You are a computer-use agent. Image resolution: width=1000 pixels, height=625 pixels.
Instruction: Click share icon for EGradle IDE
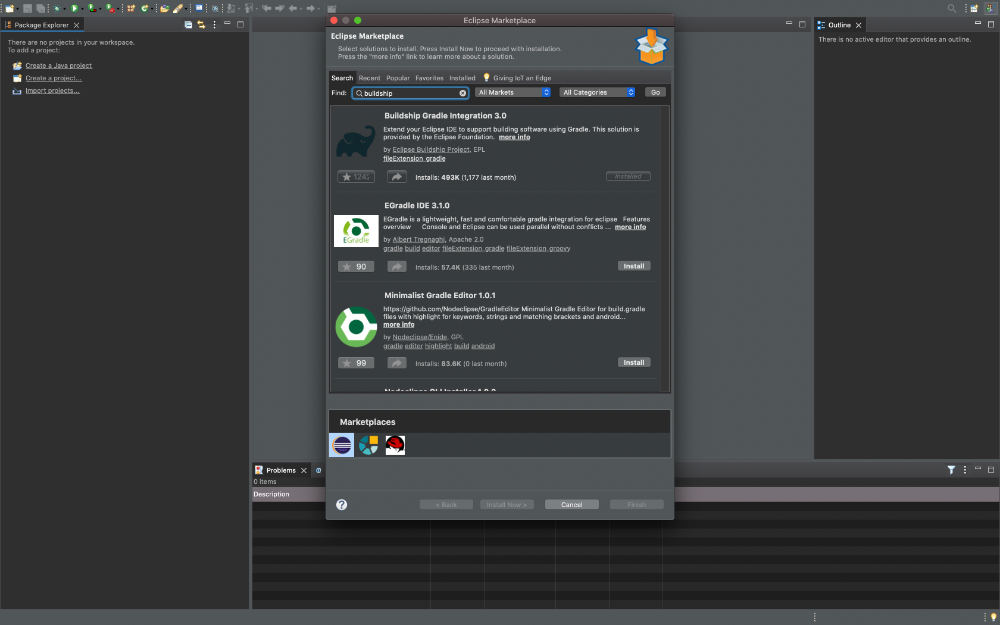(x=397, y=267)
